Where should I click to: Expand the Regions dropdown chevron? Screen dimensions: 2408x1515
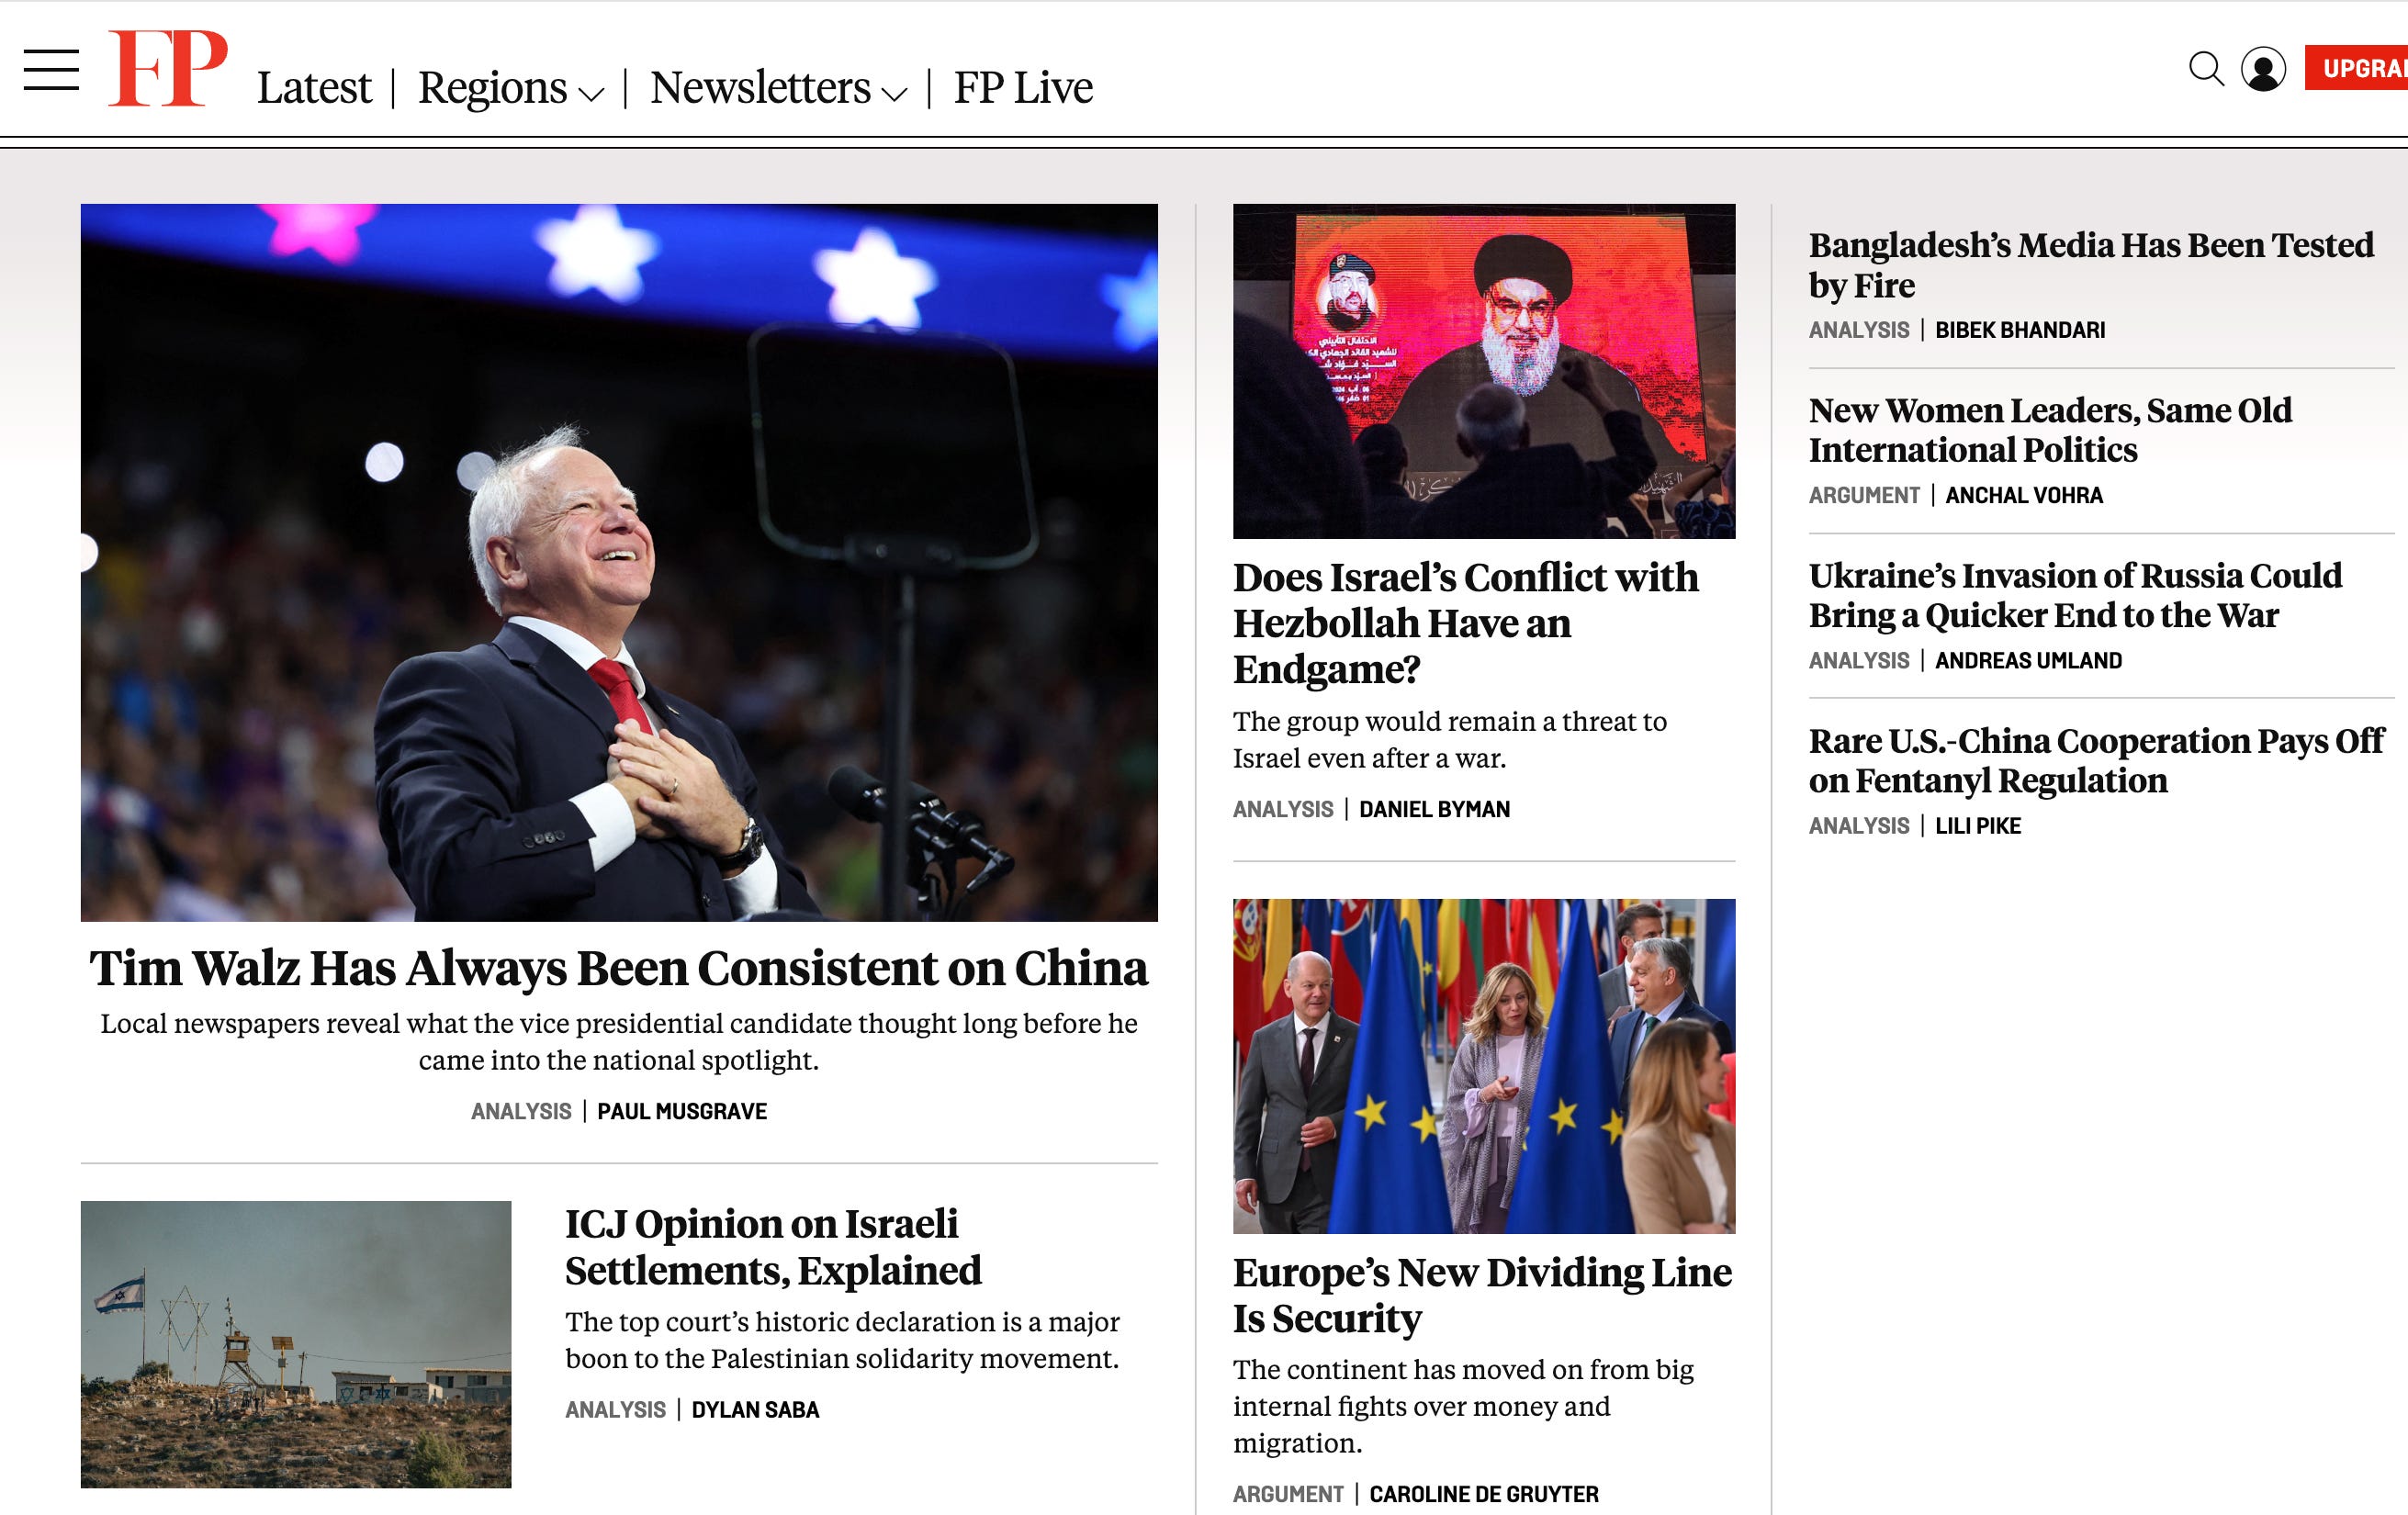(592, 94)
